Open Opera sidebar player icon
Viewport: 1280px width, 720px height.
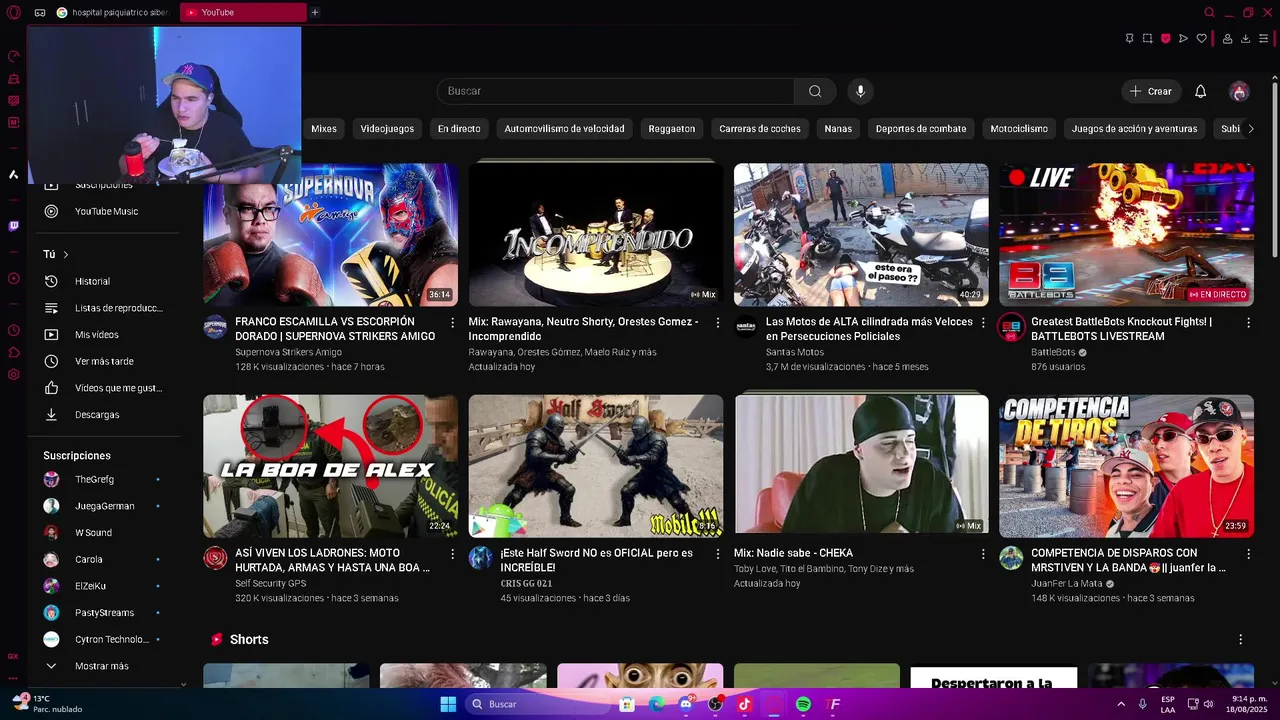pyautogui.click(x=13, y=278)
